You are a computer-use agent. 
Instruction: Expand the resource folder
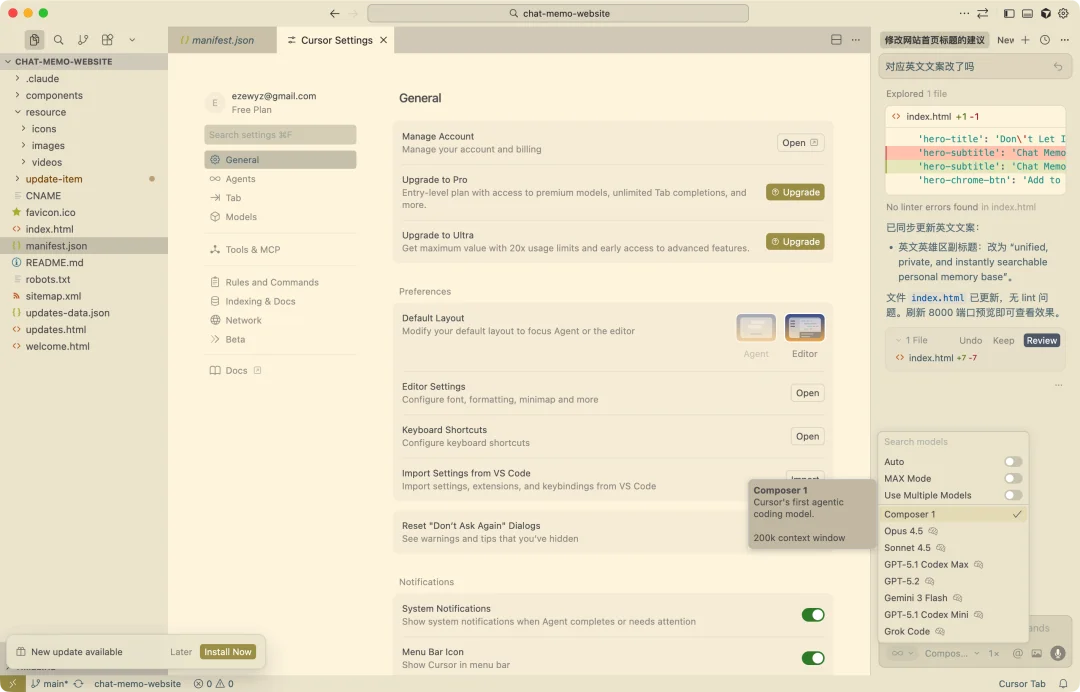(46, 112)
